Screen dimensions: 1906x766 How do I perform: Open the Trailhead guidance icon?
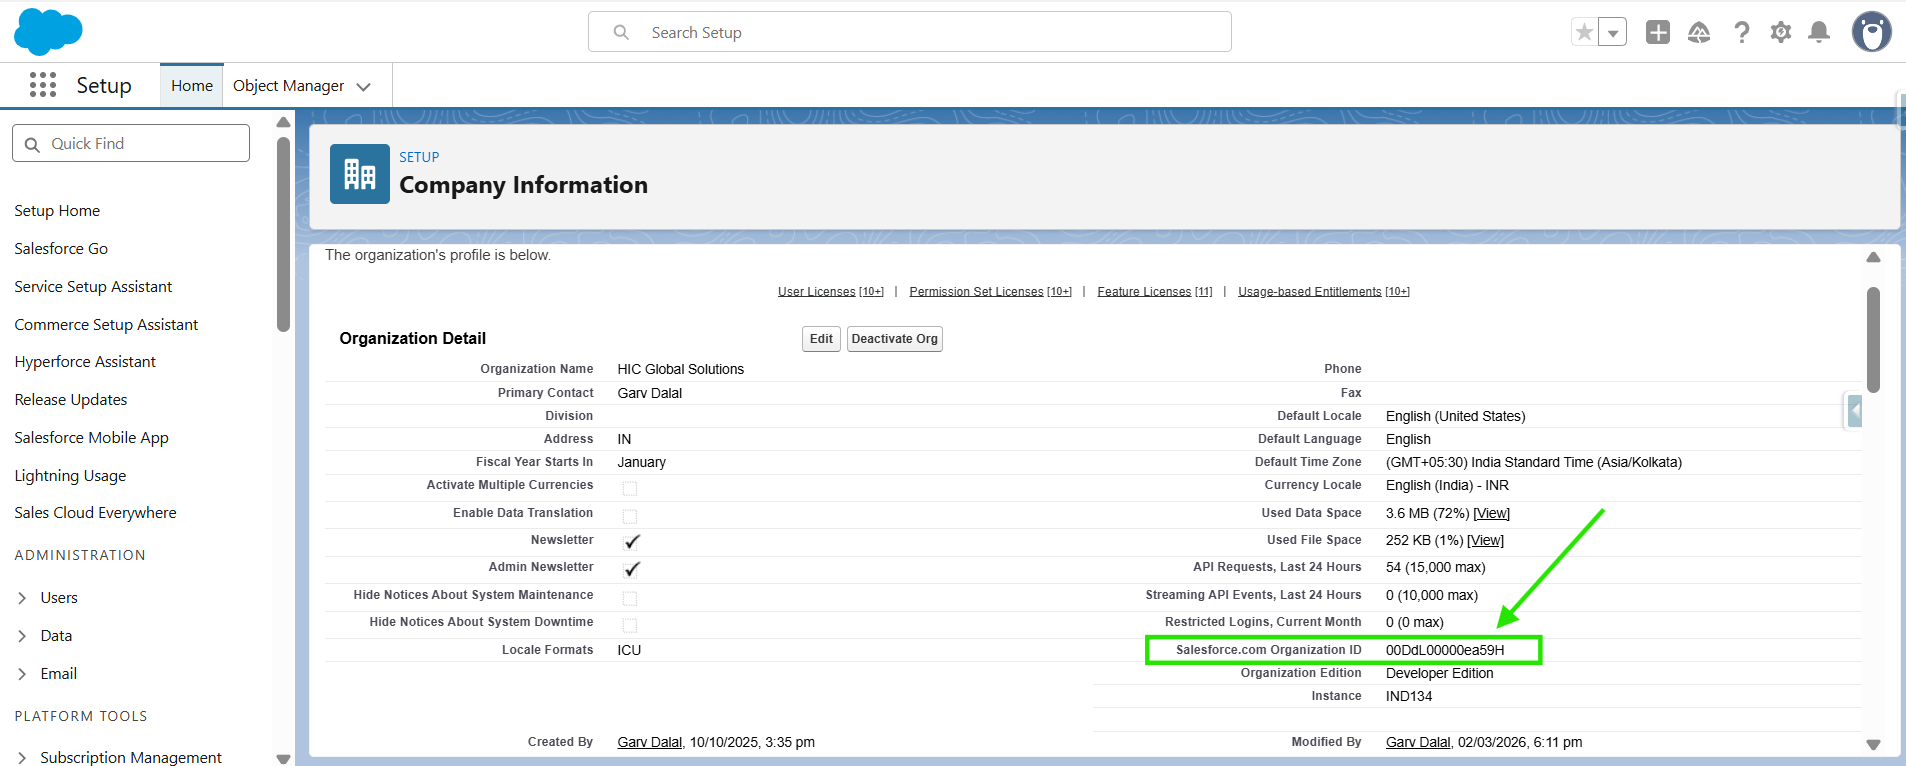[x=1699, y=33]
